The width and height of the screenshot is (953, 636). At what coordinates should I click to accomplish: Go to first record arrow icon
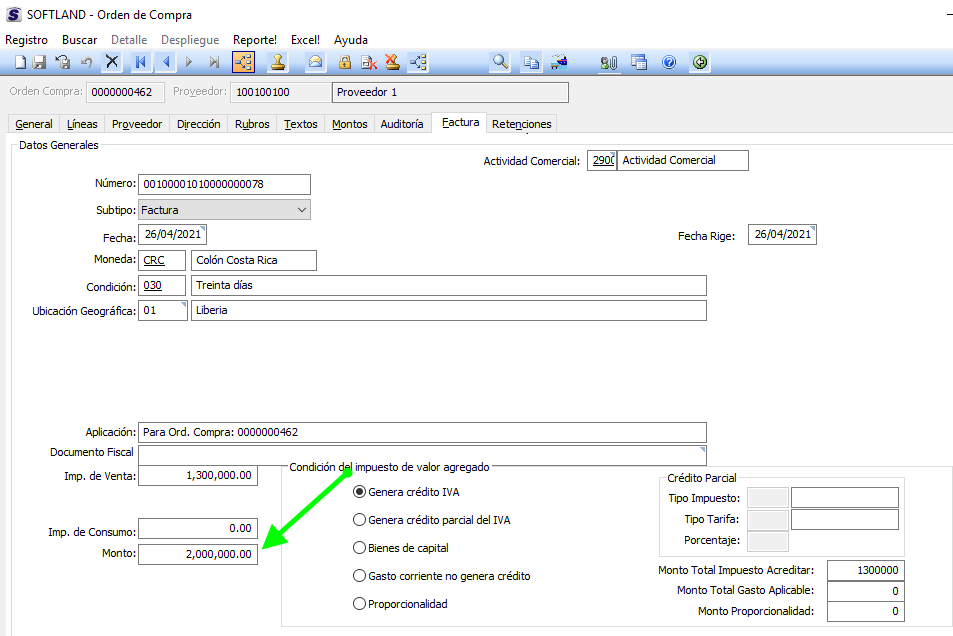tap(140, 62)
